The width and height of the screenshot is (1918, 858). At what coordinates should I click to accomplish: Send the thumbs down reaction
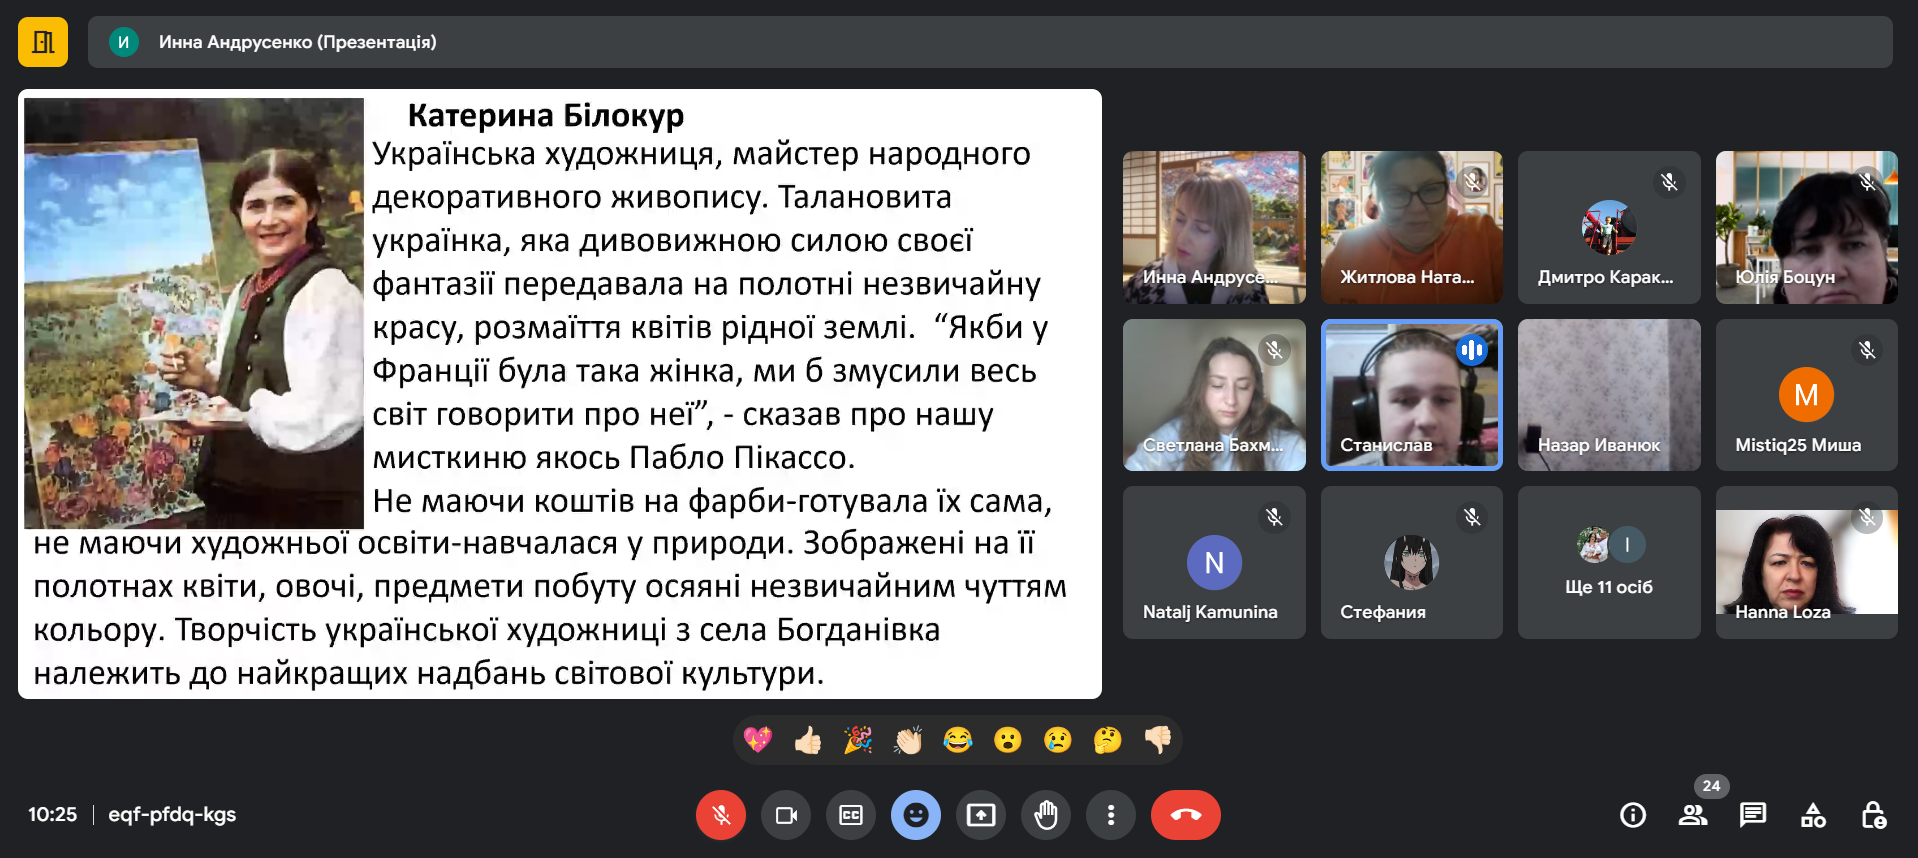[1158, 740]
